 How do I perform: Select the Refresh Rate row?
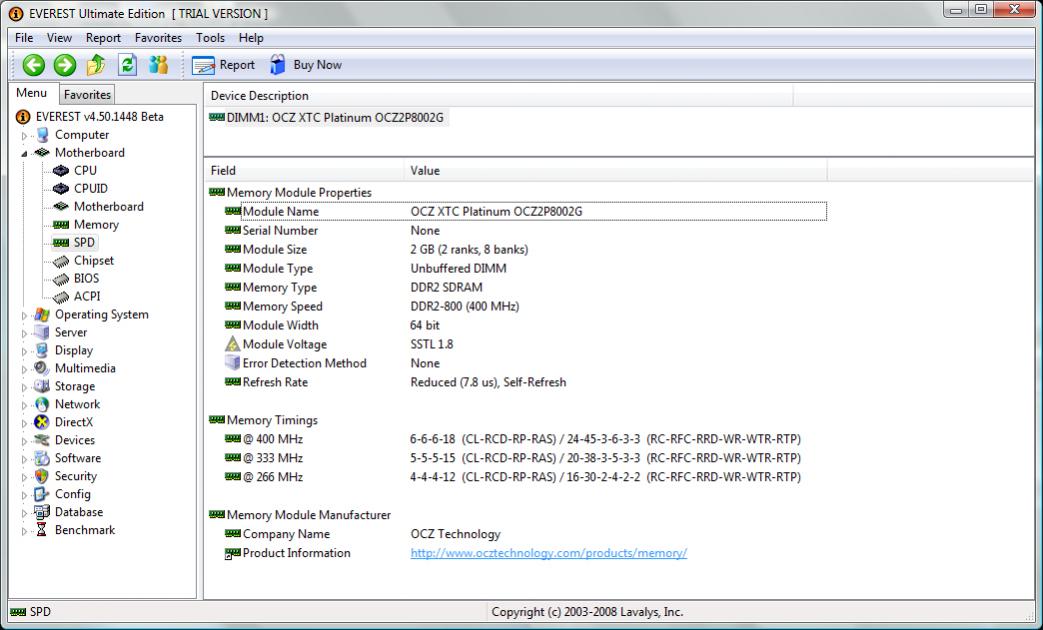(x=525, y=382)
